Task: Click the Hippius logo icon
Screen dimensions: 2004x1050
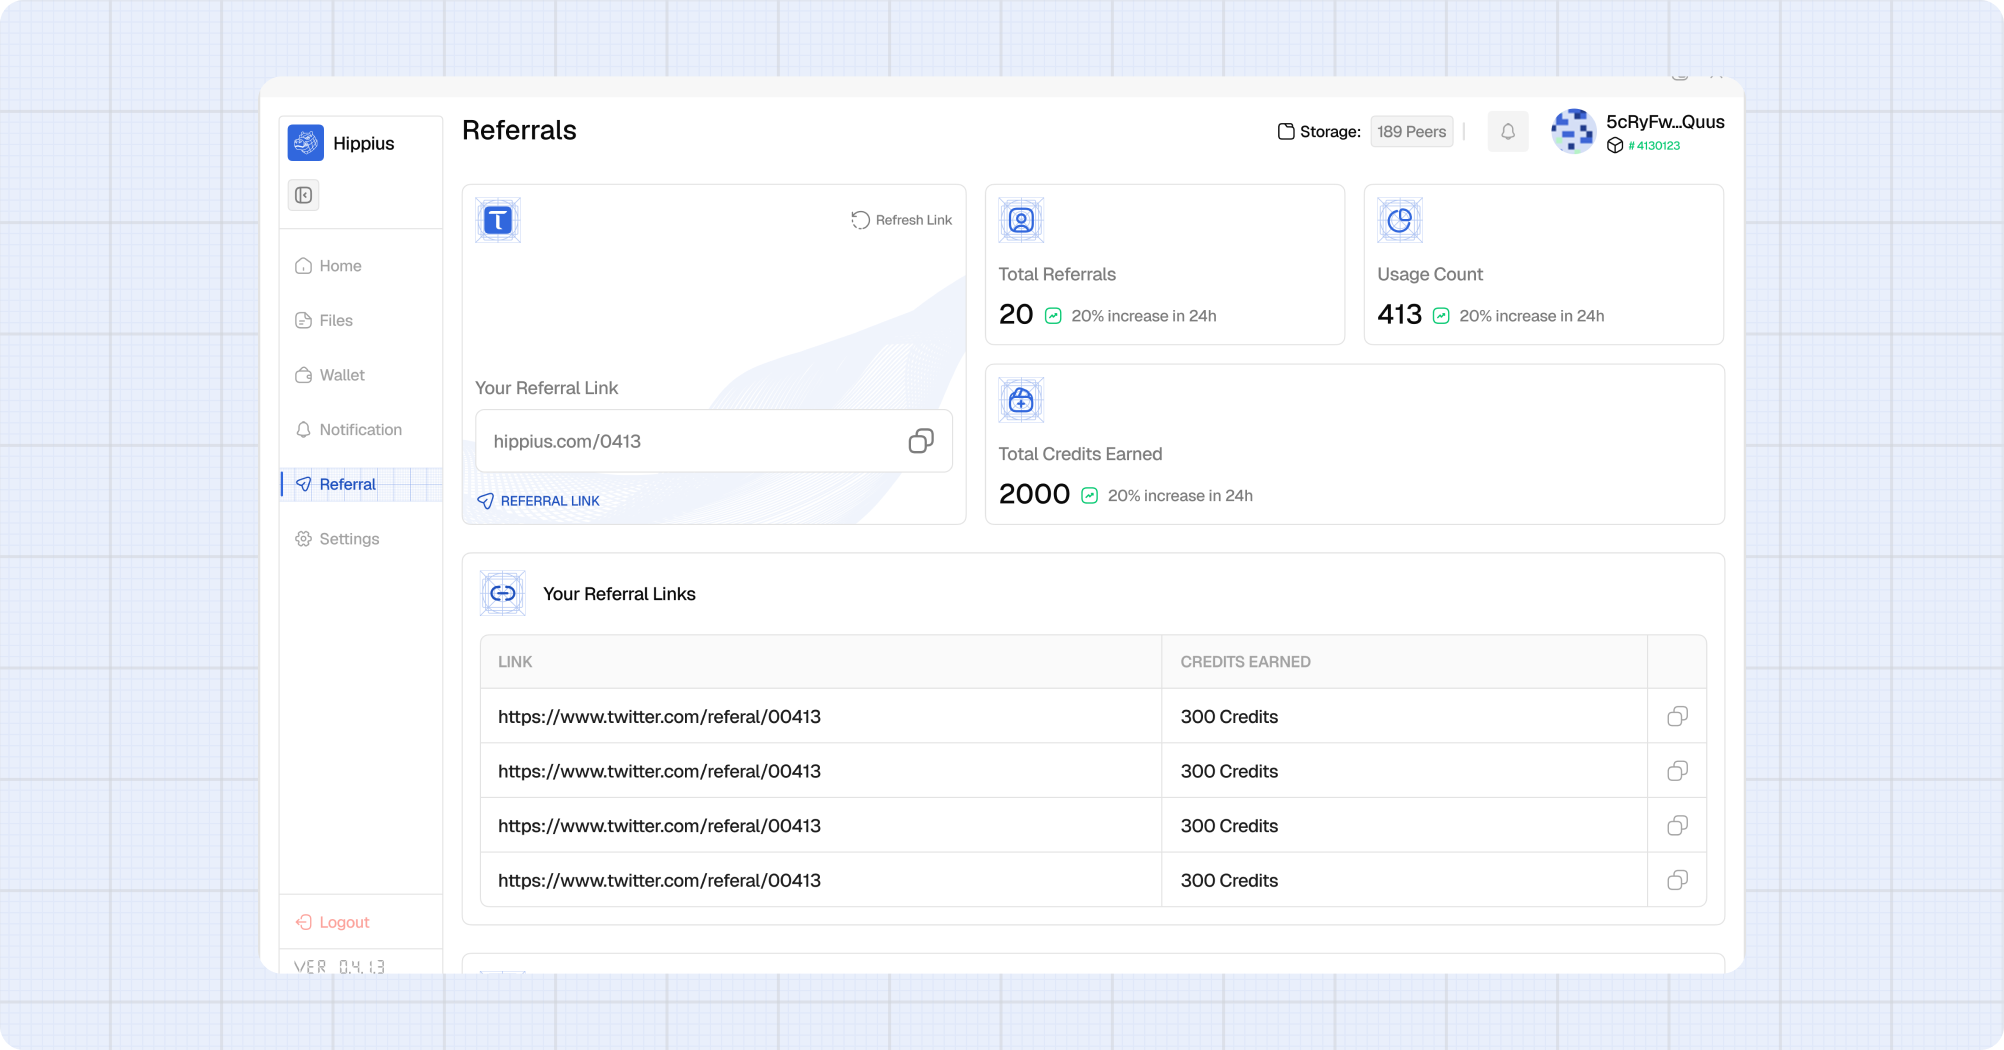Action: pyautogui.click(x=306, y=143)
